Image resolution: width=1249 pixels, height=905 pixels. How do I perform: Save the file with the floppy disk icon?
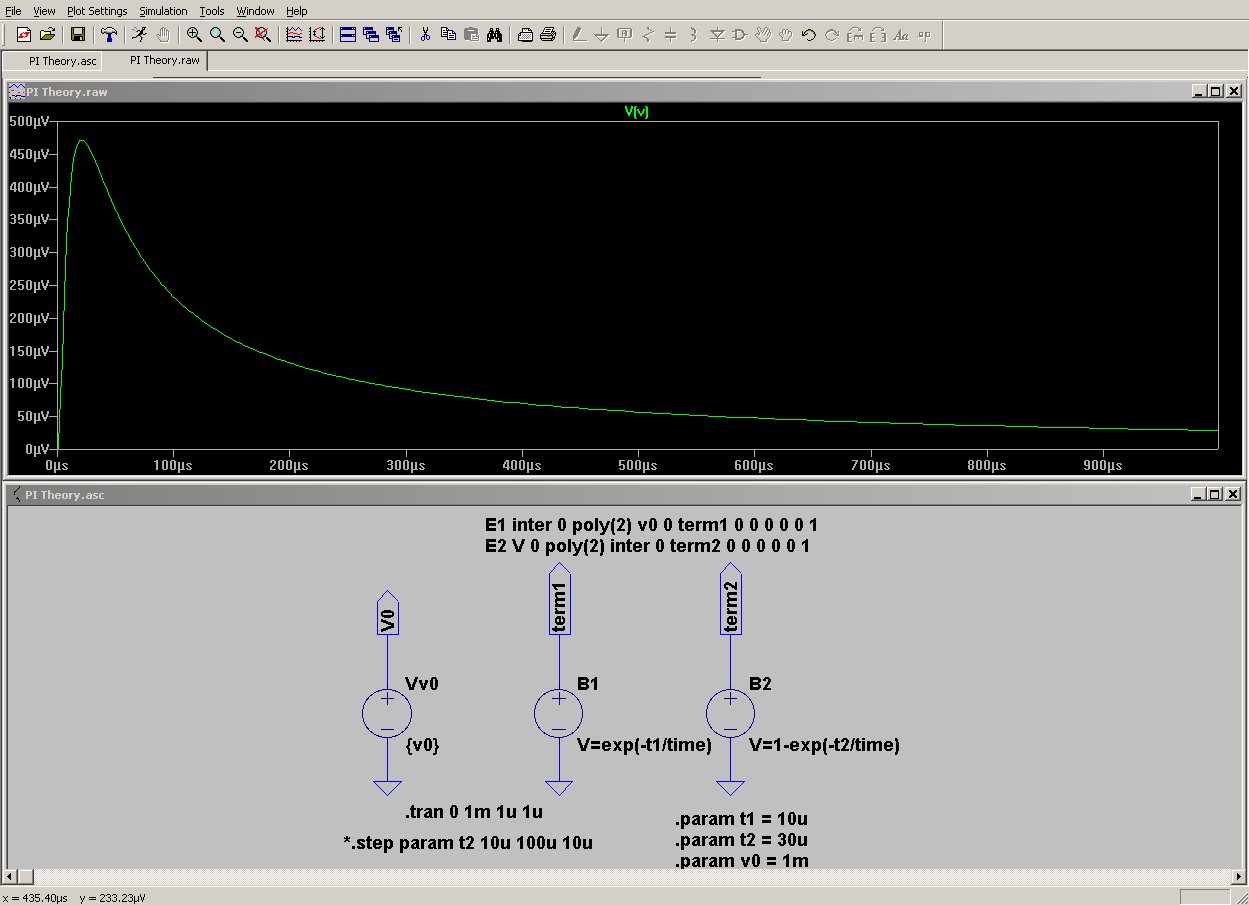click(77, 35)
